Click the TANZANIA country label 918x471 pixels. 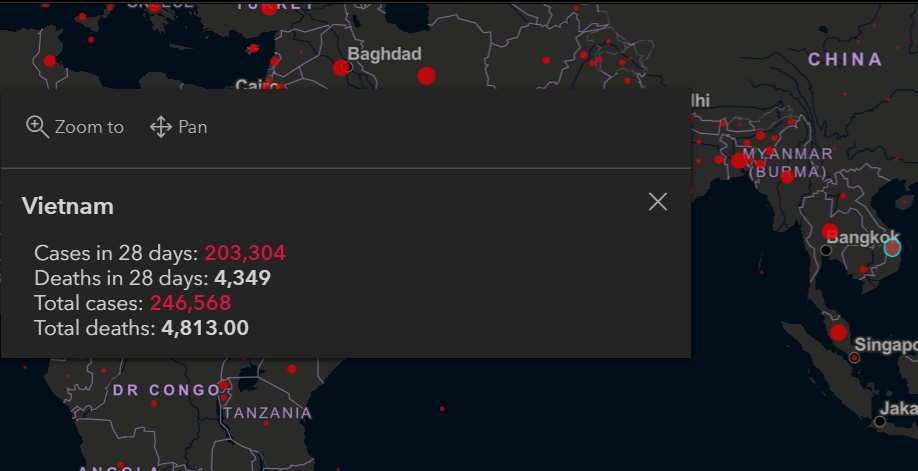coord(267,413)
